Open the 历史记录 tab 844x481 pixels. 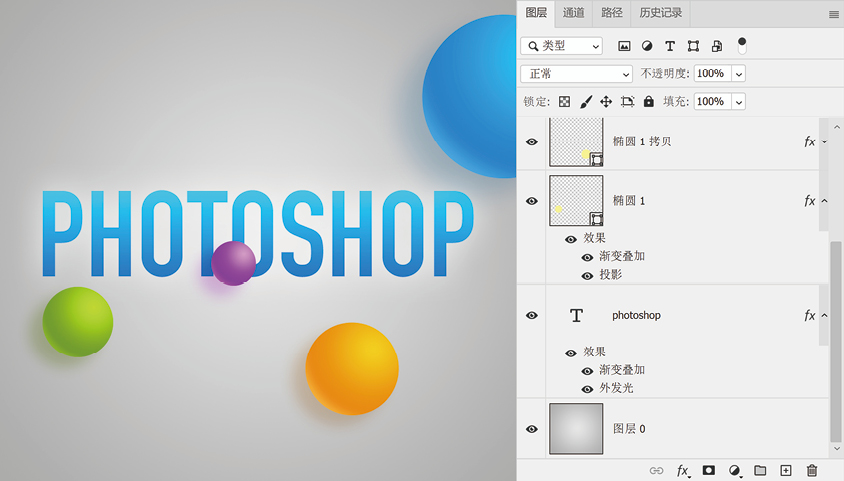[x=660, y=13]
